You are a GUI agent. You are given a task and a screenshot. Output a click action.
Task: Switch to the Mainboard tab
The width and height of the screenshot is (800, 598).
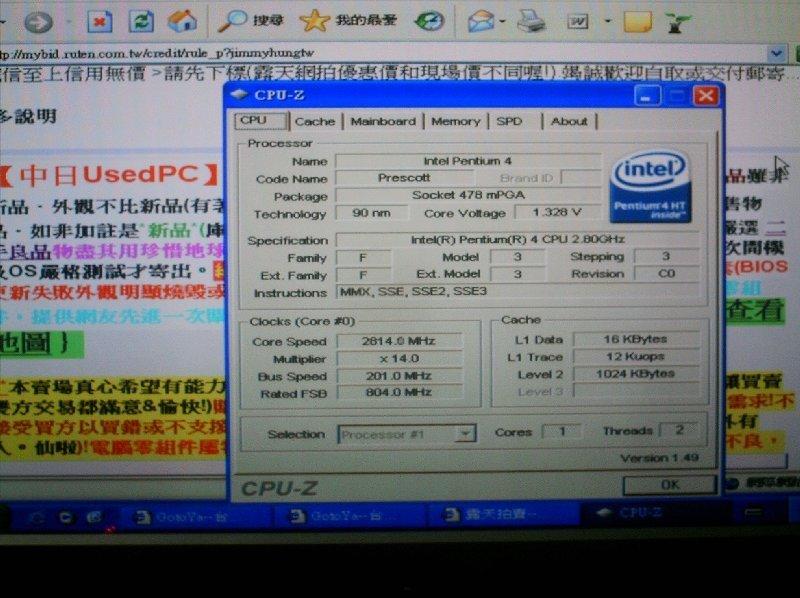pyautogui.click(x=384, y=121)
